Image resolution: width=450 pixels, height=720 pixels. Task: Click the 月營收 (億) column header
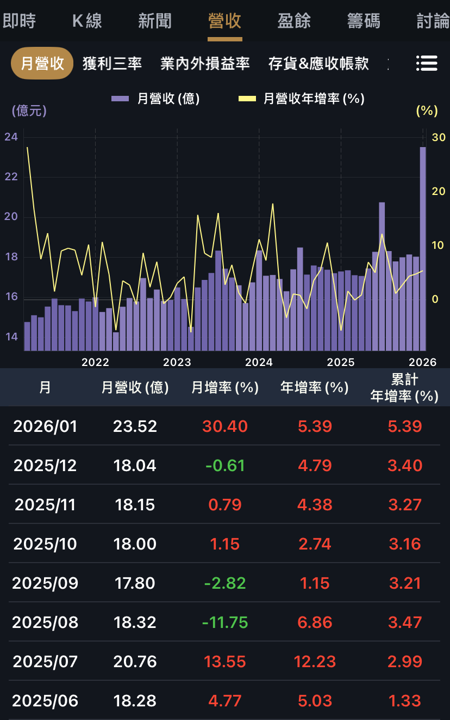coord(135,388)
